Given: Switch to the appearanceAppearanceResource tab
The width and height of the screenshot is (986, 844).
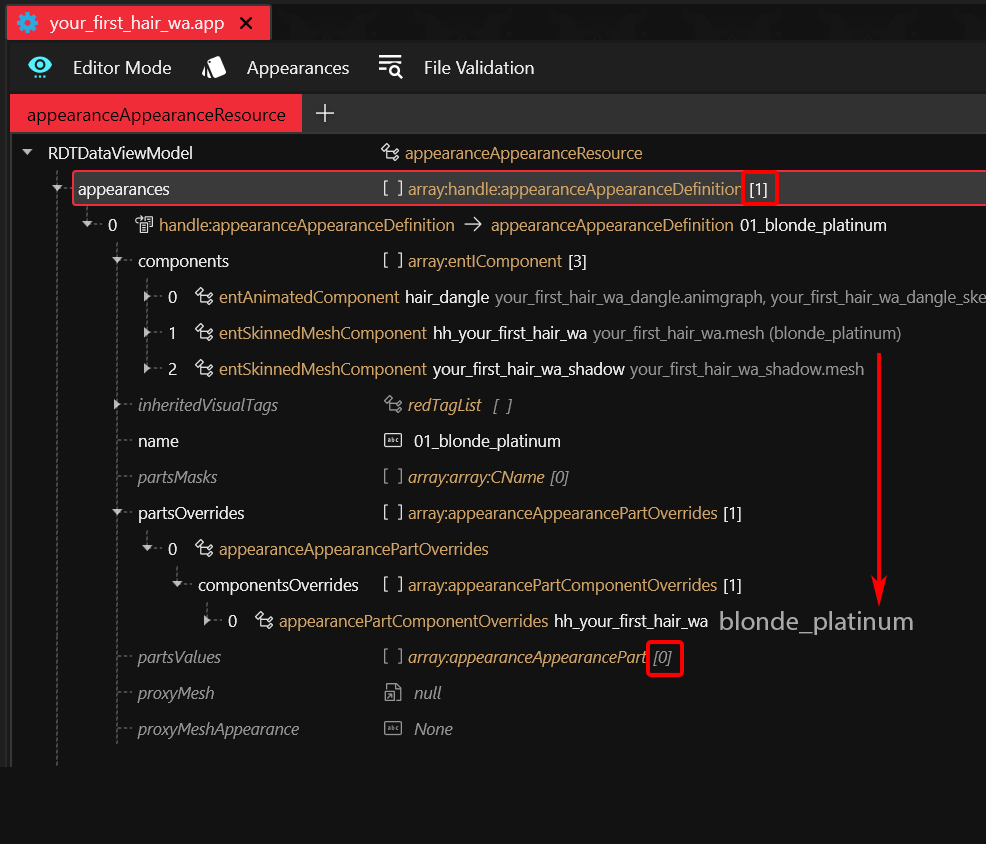Looking at the screenshot, I should 156,115.
